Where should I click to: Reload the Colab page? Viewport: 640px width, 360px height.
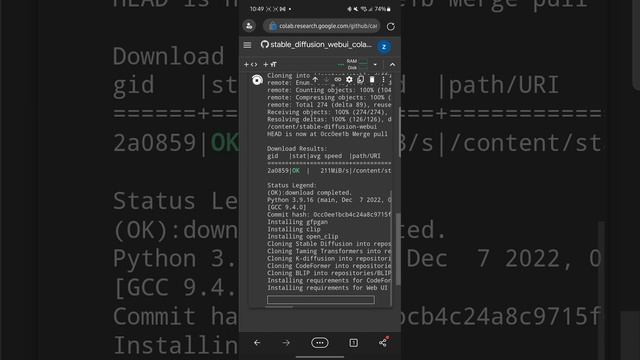click(391, 27)
